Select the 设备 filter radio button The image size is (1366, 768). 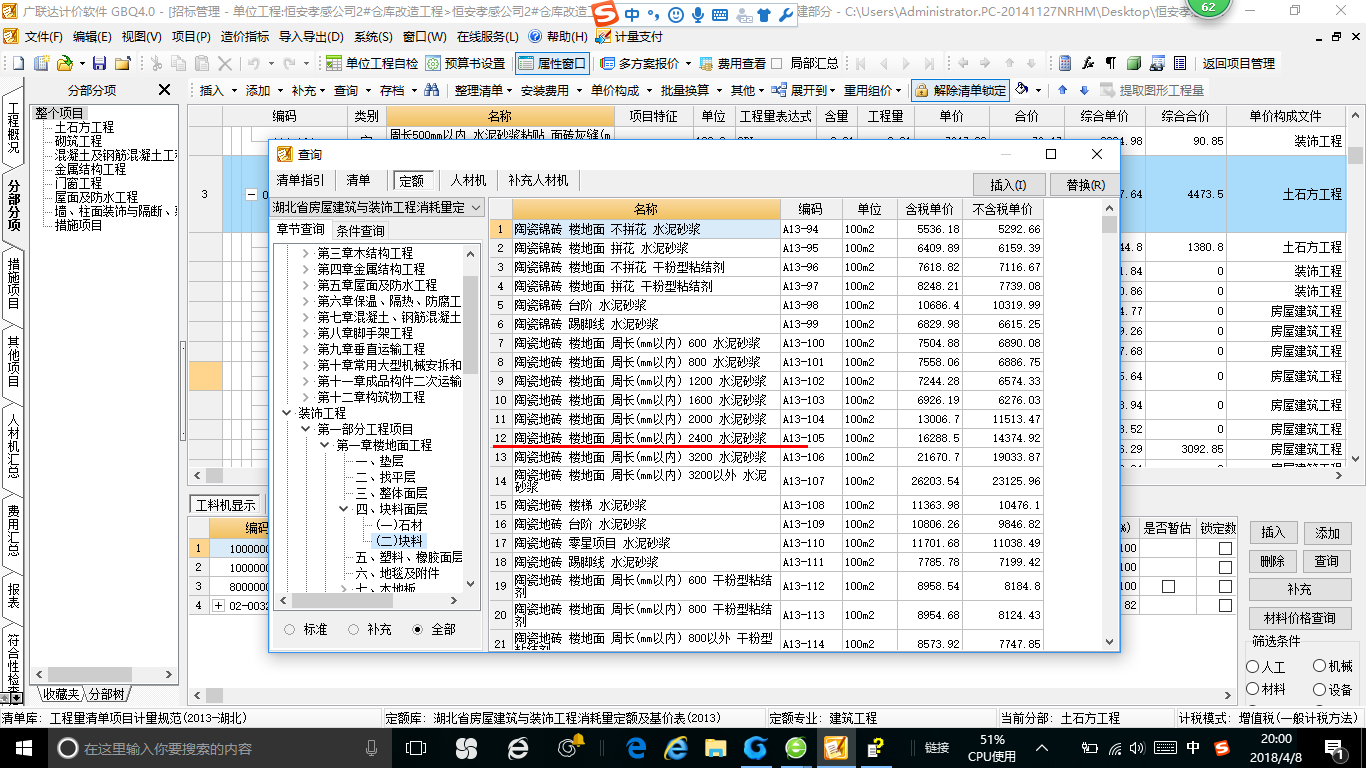pyautogui.click(x=1319, y=689)
